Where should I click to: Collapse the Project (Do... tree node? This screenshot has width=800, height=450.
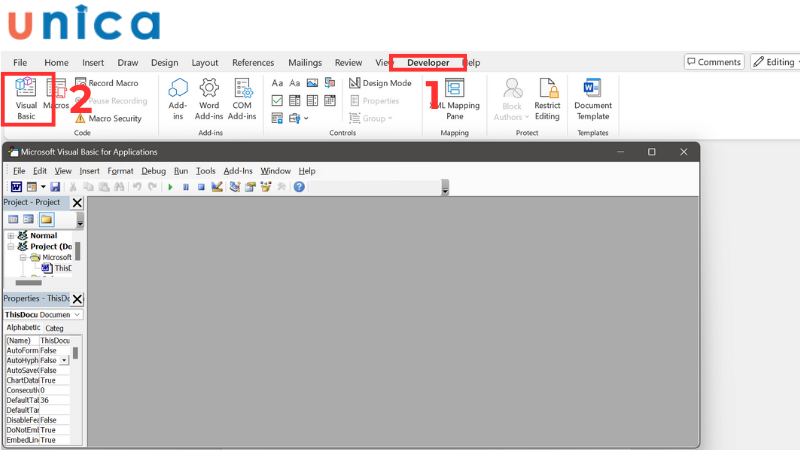[11, 246]
